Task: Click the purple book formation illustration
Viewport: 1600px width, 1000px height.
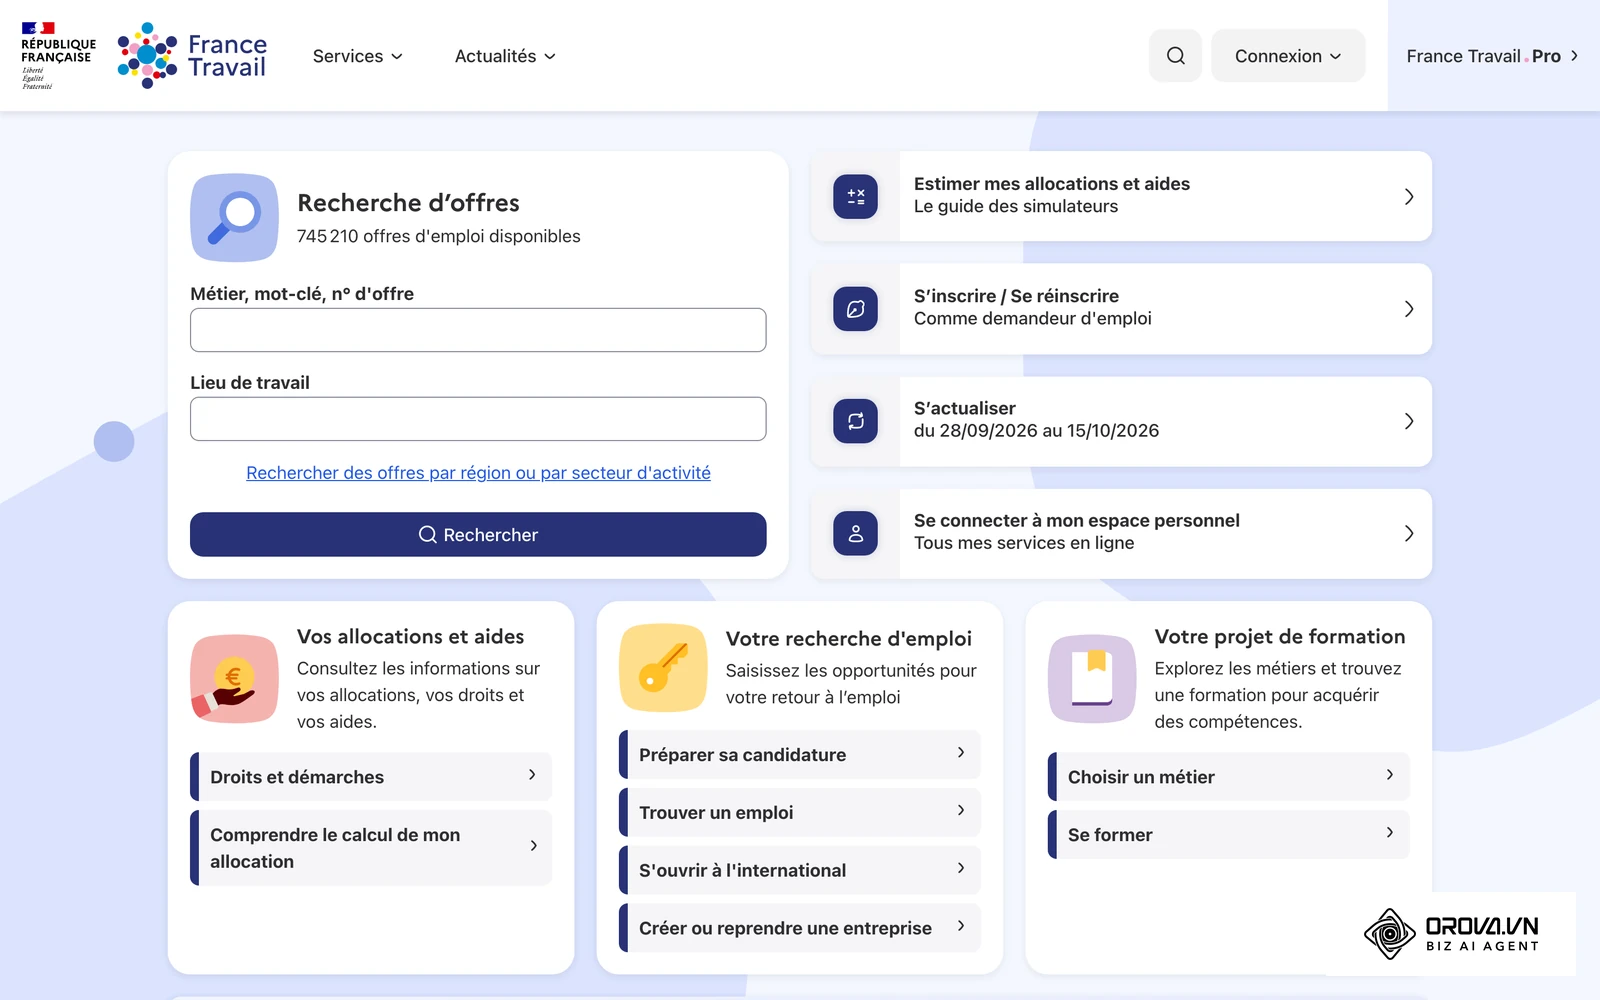Action: [1092, 679]
